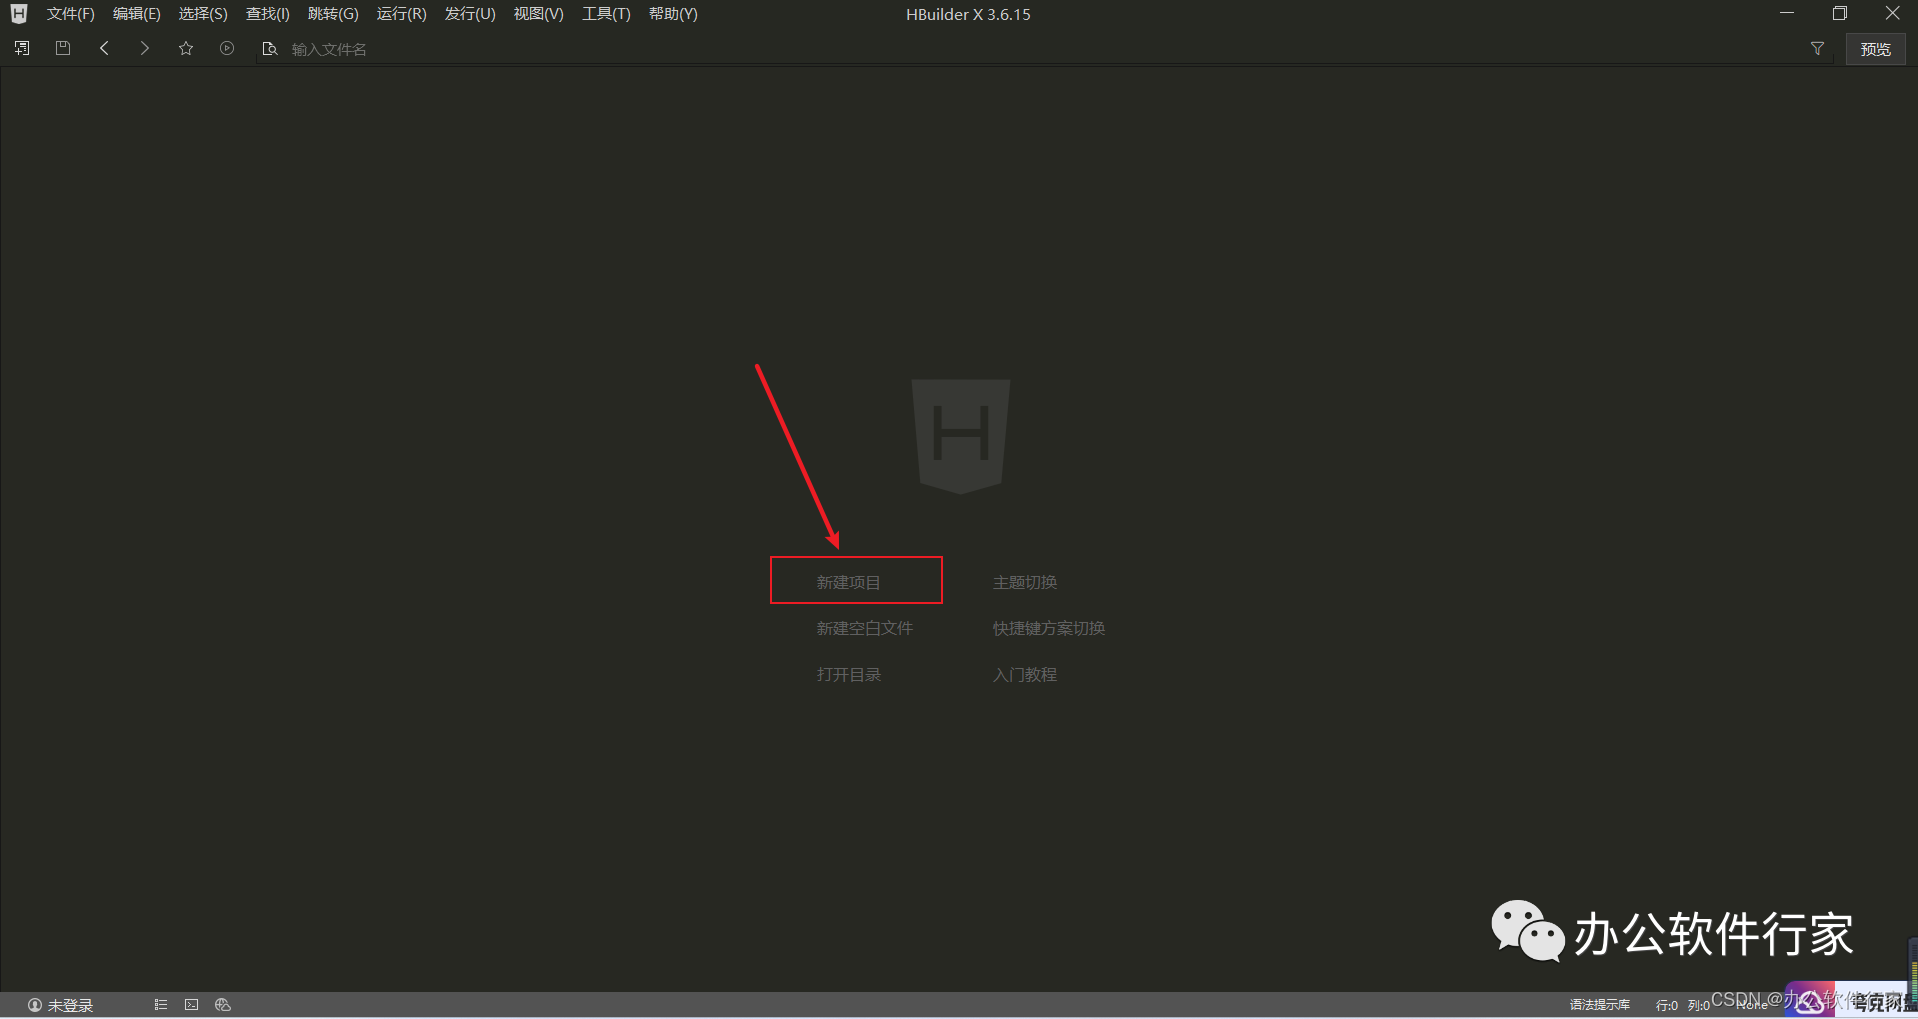Open the terminal icon in status bar

click(x=192, y=1004)
